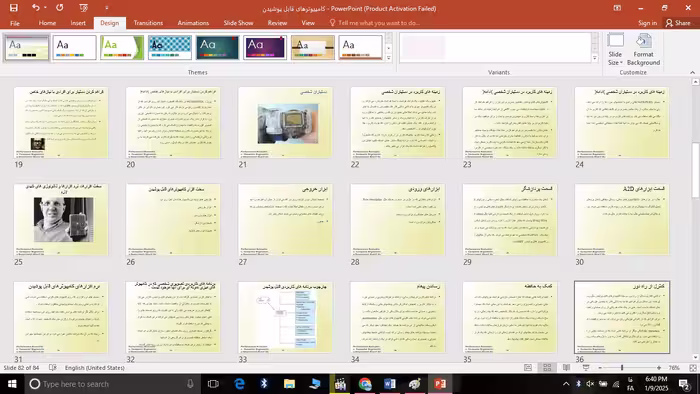Switch to the Animations tab
700x394 pixels.
pyautogui.click(x=193, y=23)
